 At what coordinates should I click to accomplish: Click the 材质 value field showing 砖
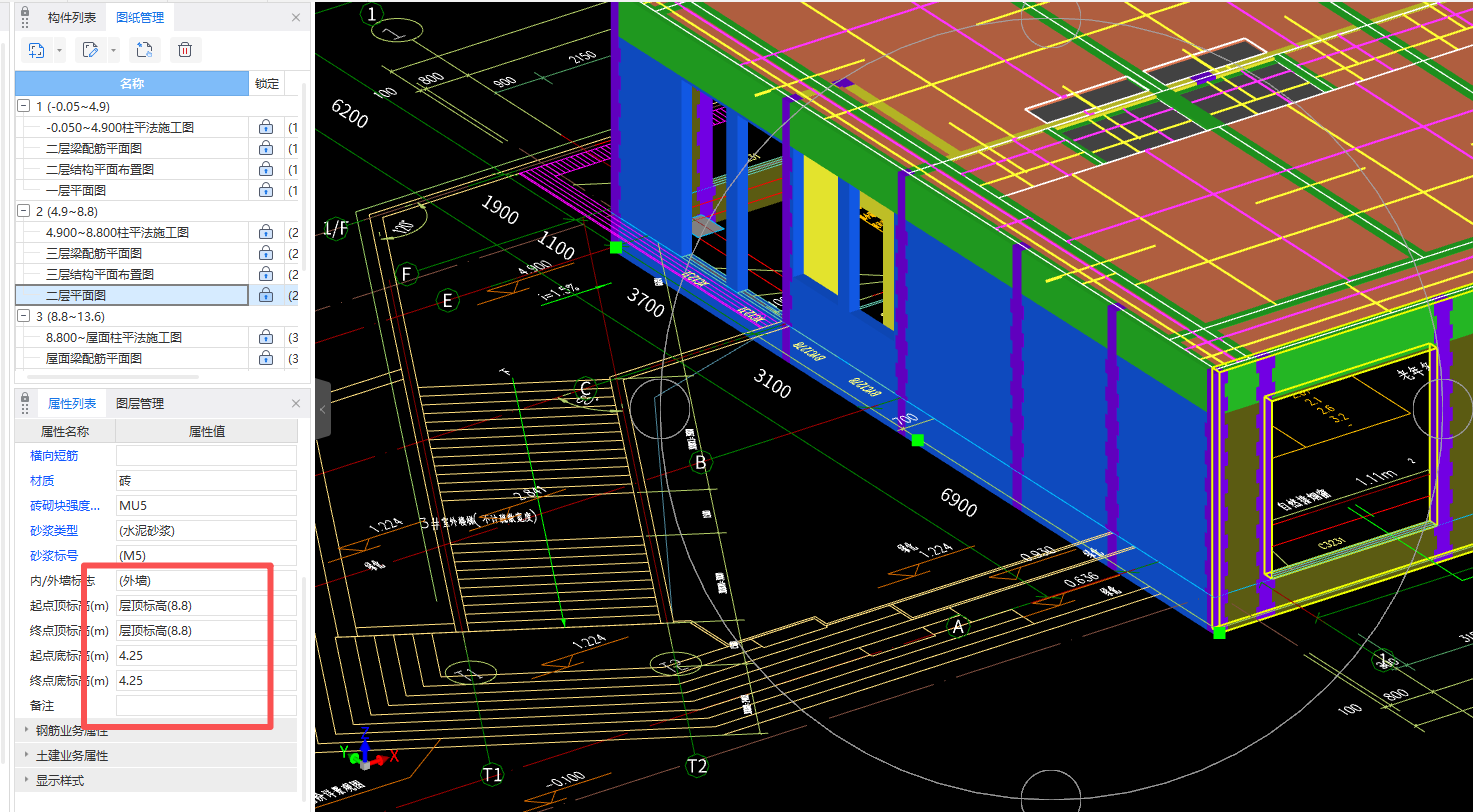[x=207, y=480]
